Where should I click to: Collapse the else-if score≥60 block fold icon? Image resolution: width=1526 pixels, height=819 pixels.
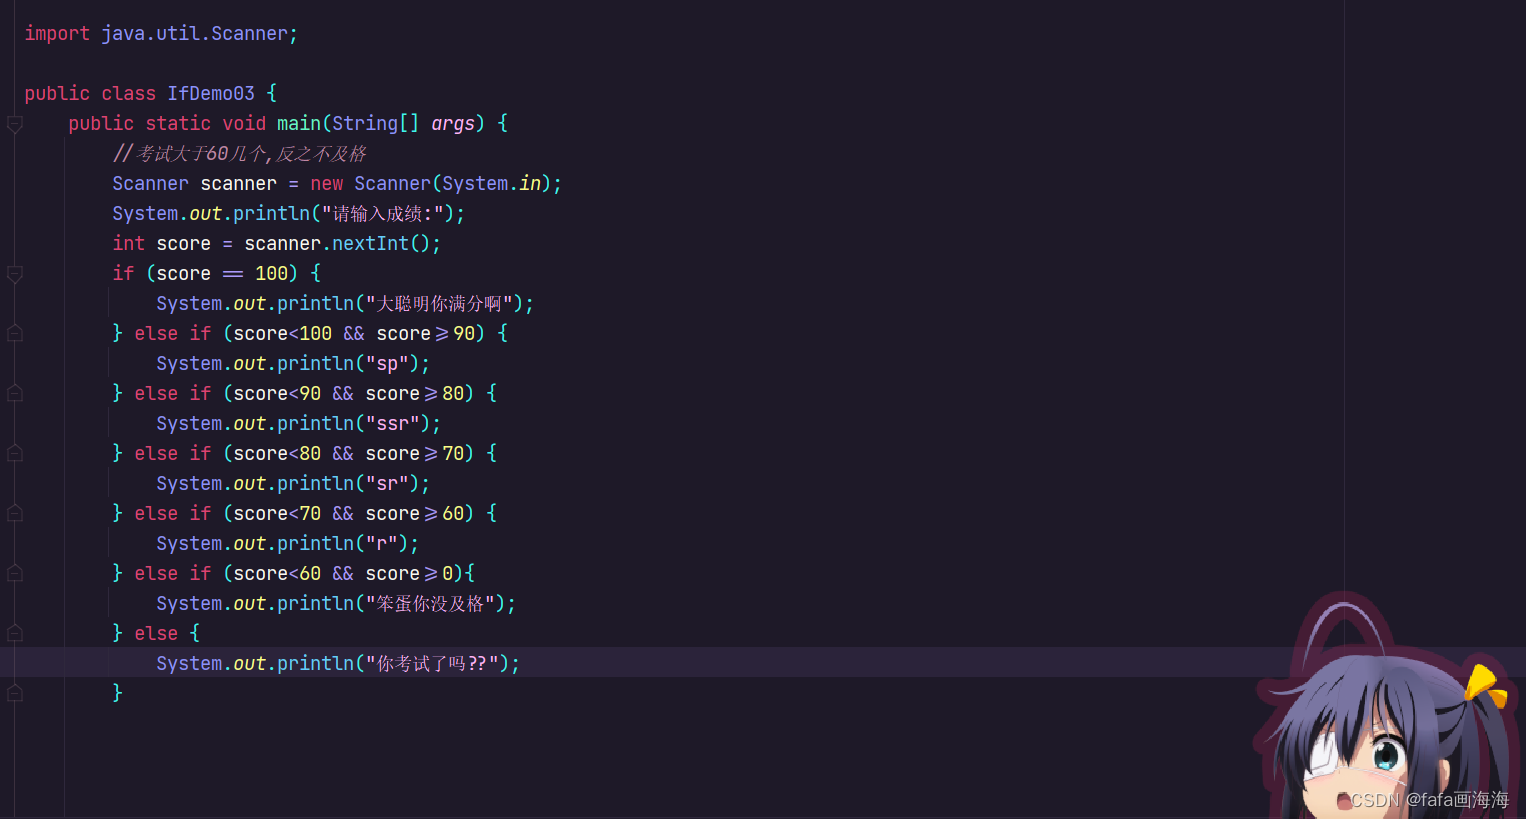[14, 513]
